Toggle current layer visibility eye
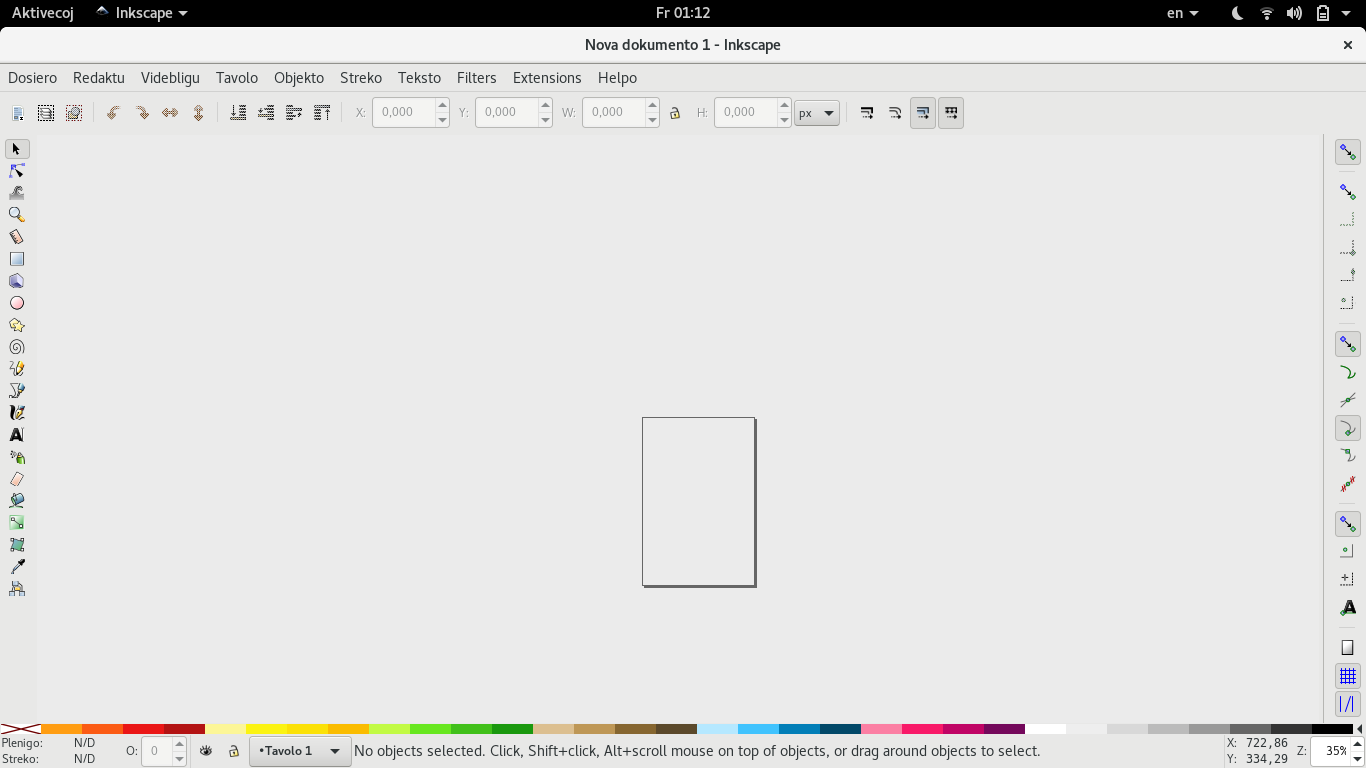Viewport: 1366px width, 768px height. pos(206,751)
